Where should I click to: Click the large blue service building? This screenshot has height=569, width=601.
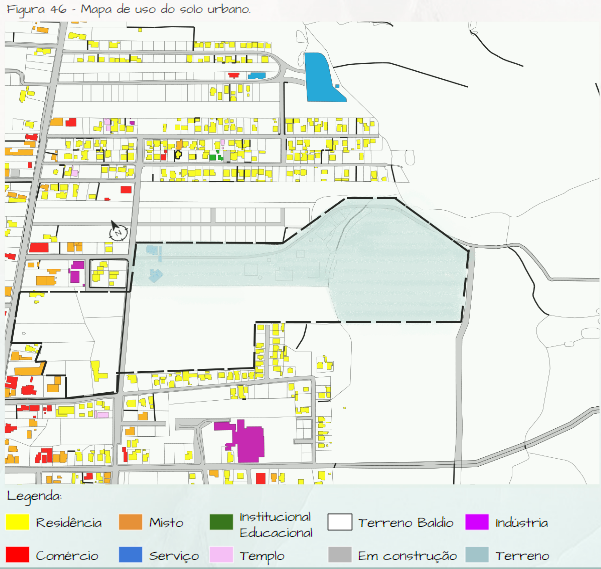pyautogui.click(x=323, y=77)
